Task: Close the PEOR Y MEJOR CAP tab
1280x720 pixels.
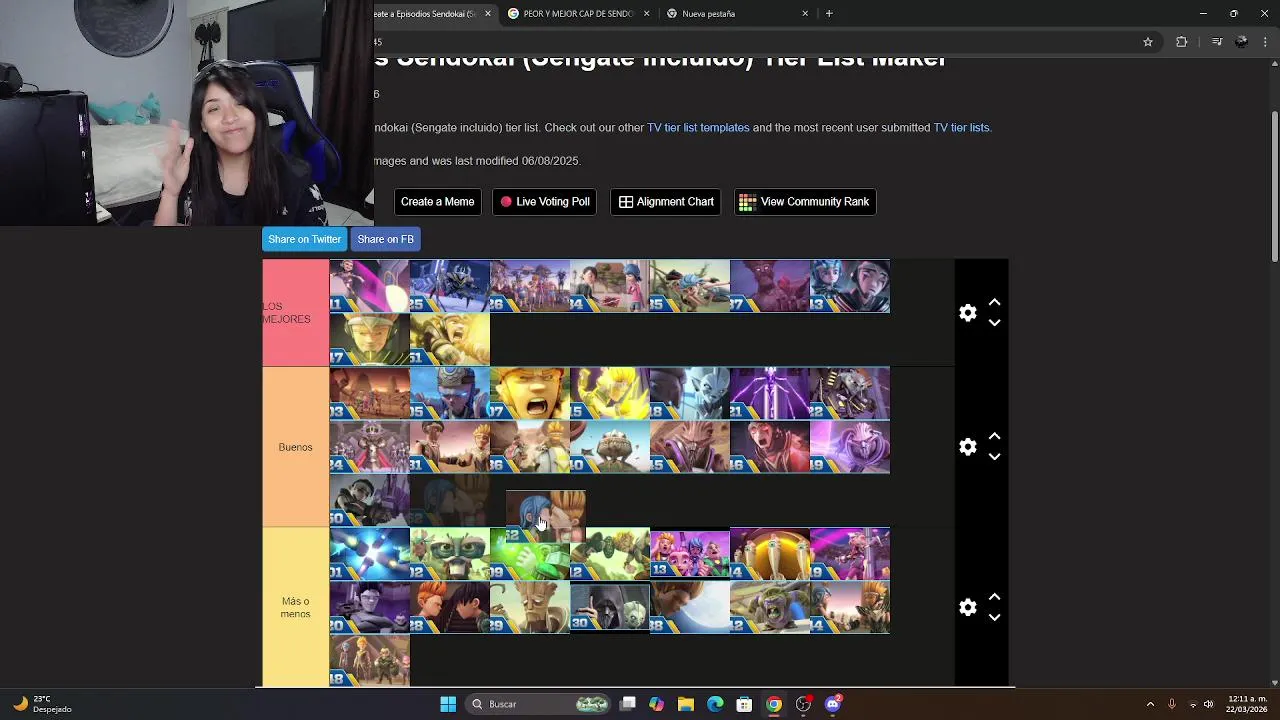Action: click(647, 14)
